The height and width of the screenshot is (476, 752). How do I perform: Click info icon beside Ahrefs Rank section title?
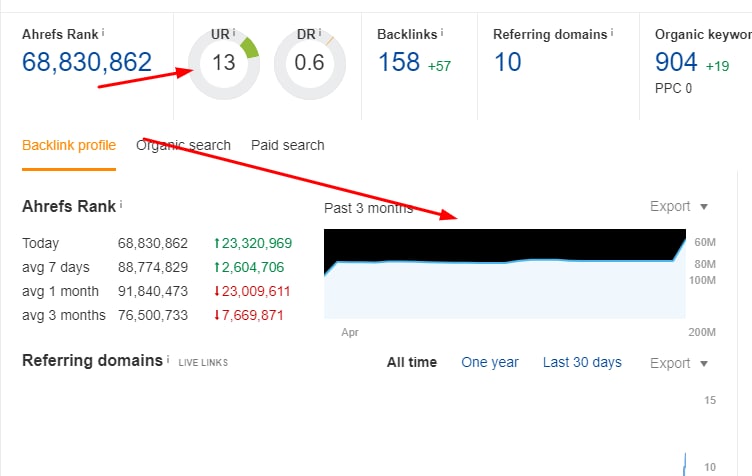pos(121,205)
